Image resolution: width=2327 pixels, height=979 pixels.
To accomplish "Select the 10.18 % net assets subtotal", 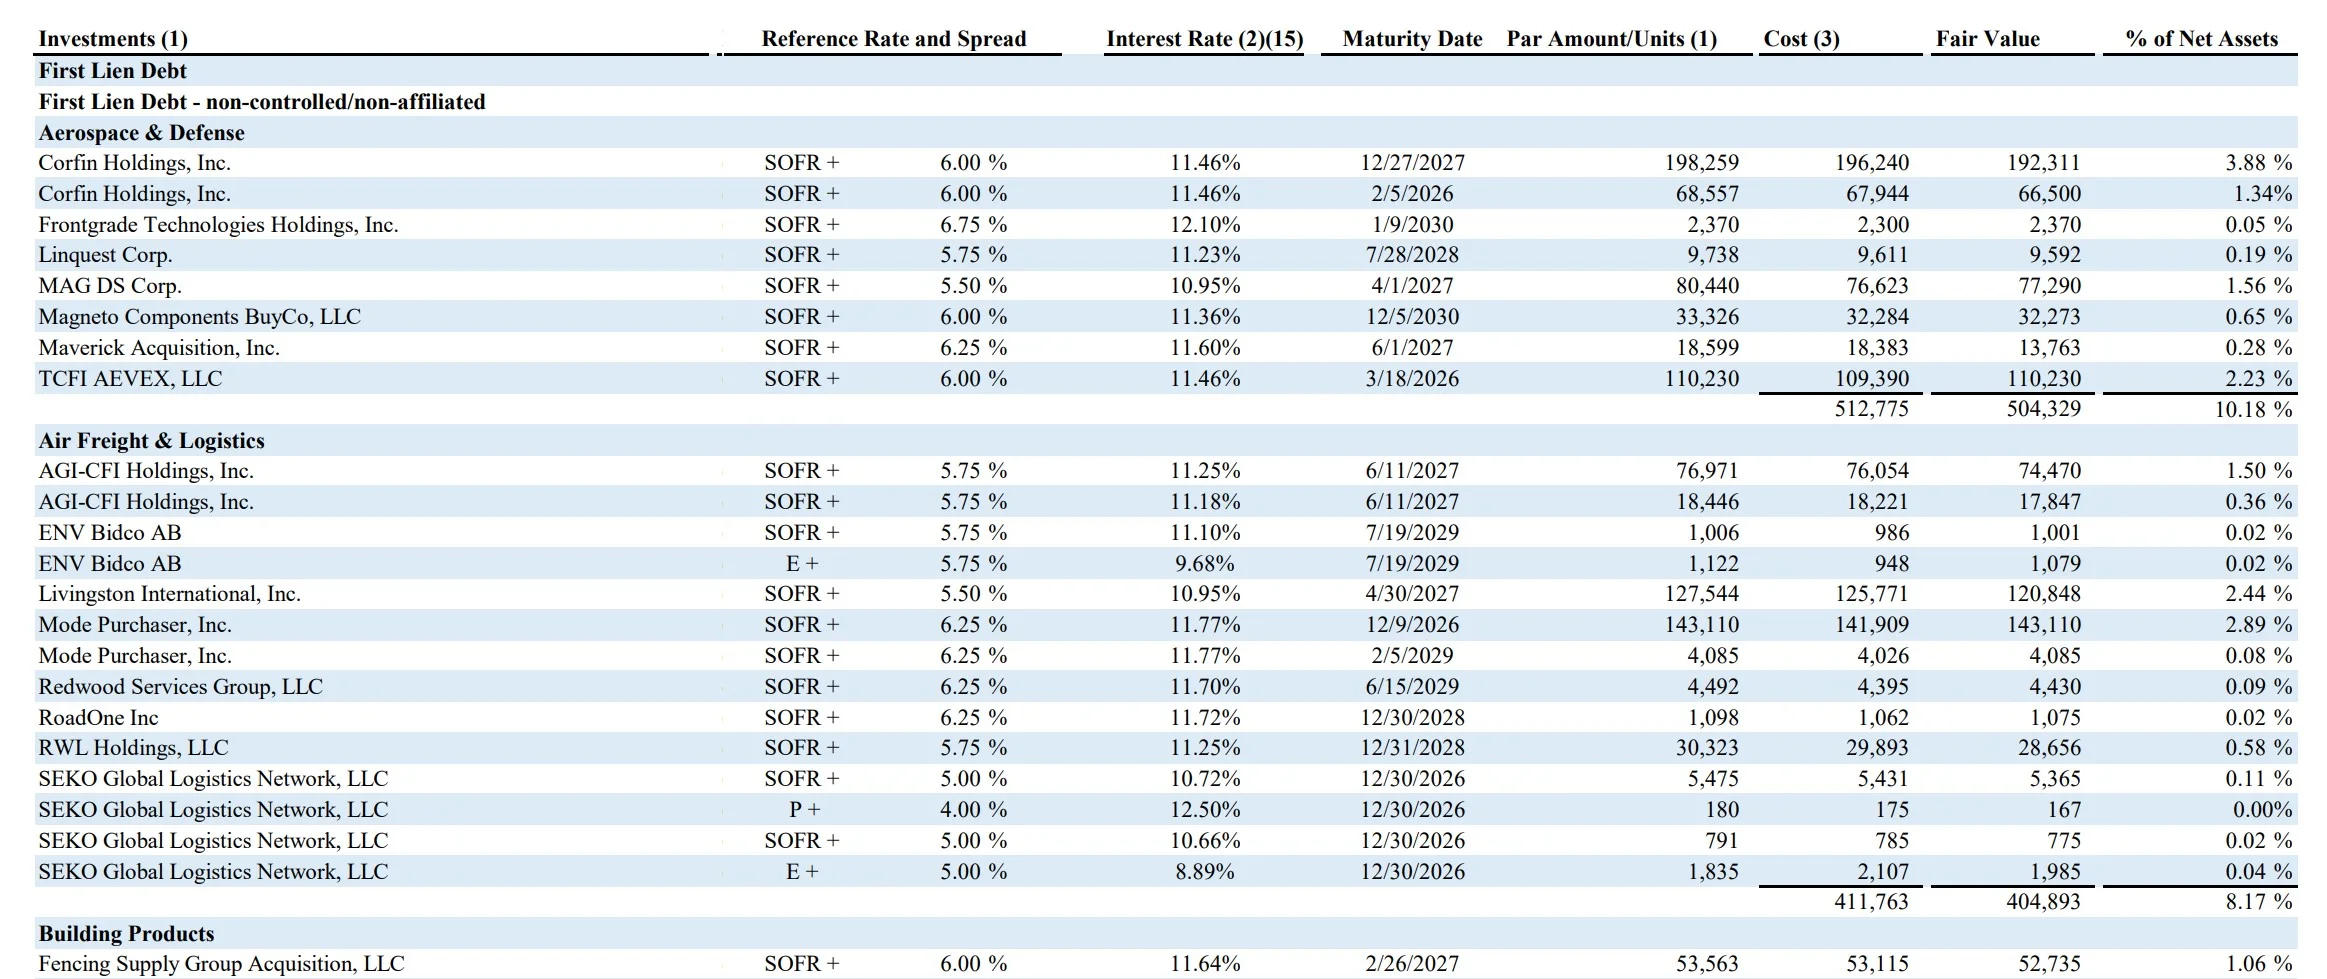I will [x=2253, y=409].
